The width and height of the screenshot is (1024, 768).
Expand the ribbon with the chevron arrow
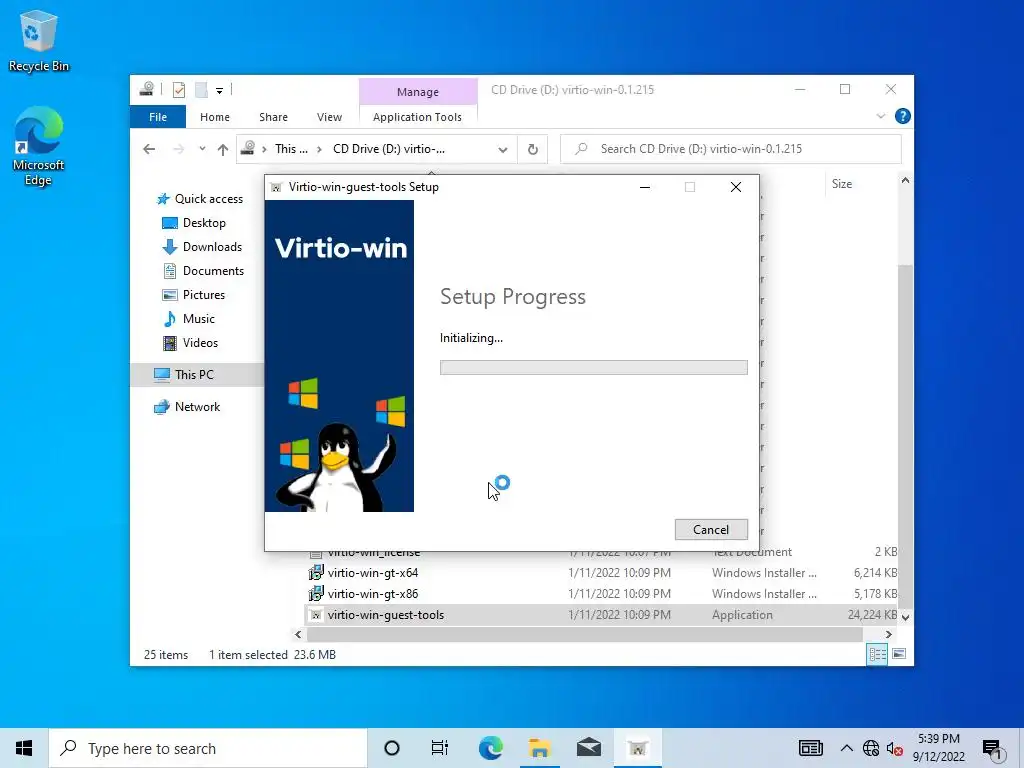click(880, 116)
